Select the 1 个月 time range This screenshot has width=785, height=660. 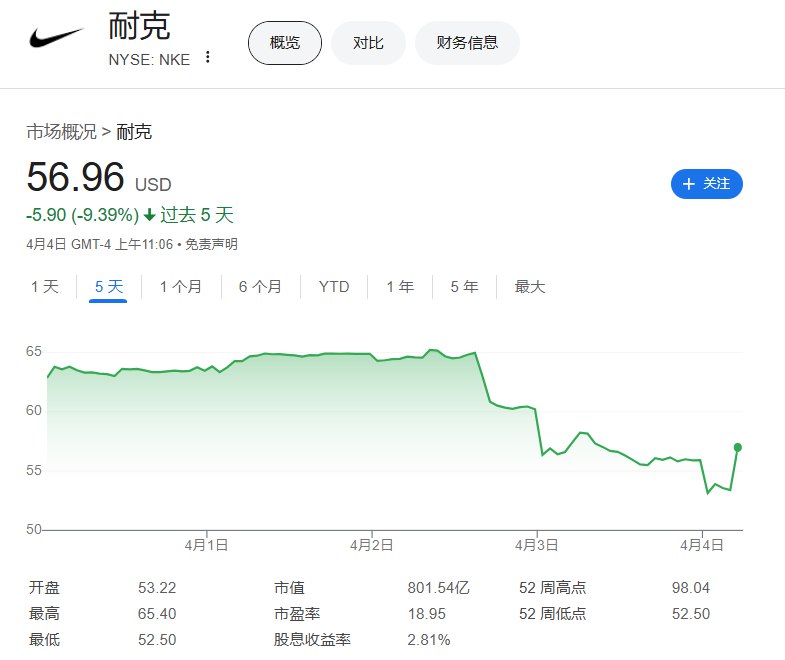coord(181,287)
